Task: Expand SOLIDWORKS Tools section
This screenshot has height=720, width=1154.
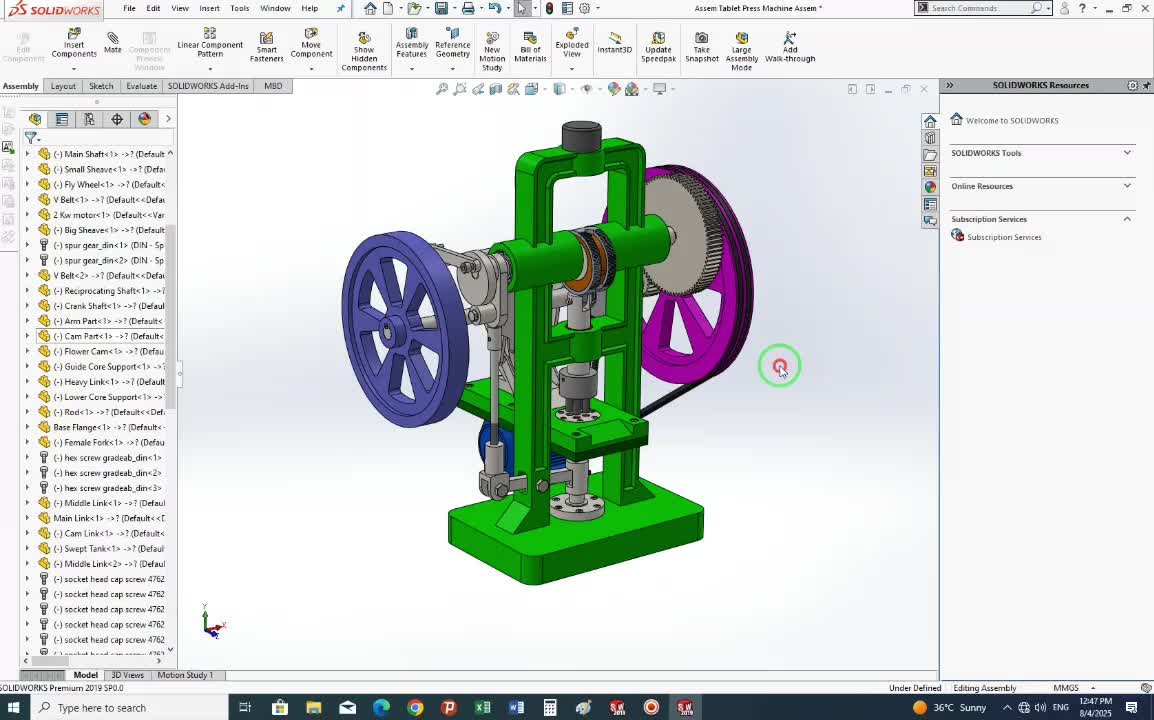Action: click(x=1127, y=153)
